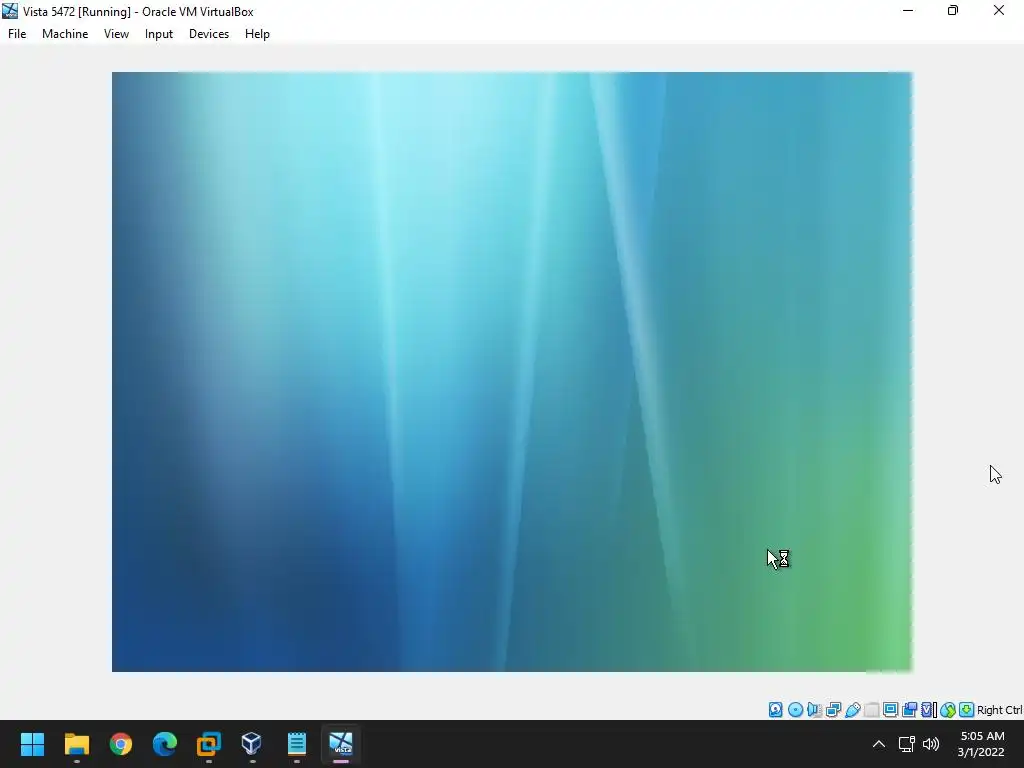Click the mouse integration status icon

tap(948, 710)
